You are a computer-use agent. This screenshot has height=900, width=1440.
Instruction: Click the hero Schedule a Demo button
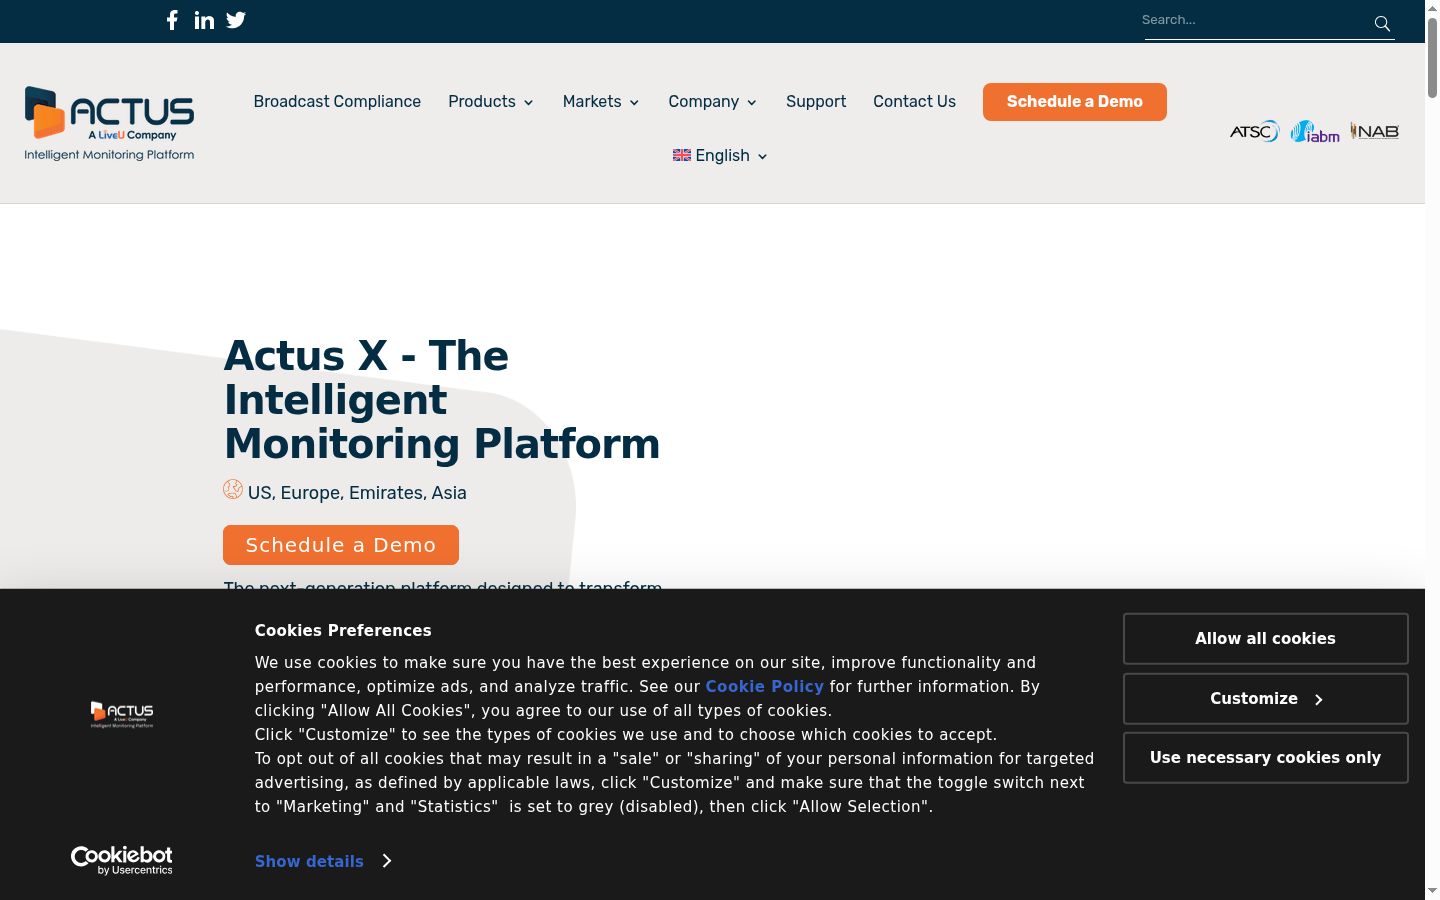tap(341, 545)
